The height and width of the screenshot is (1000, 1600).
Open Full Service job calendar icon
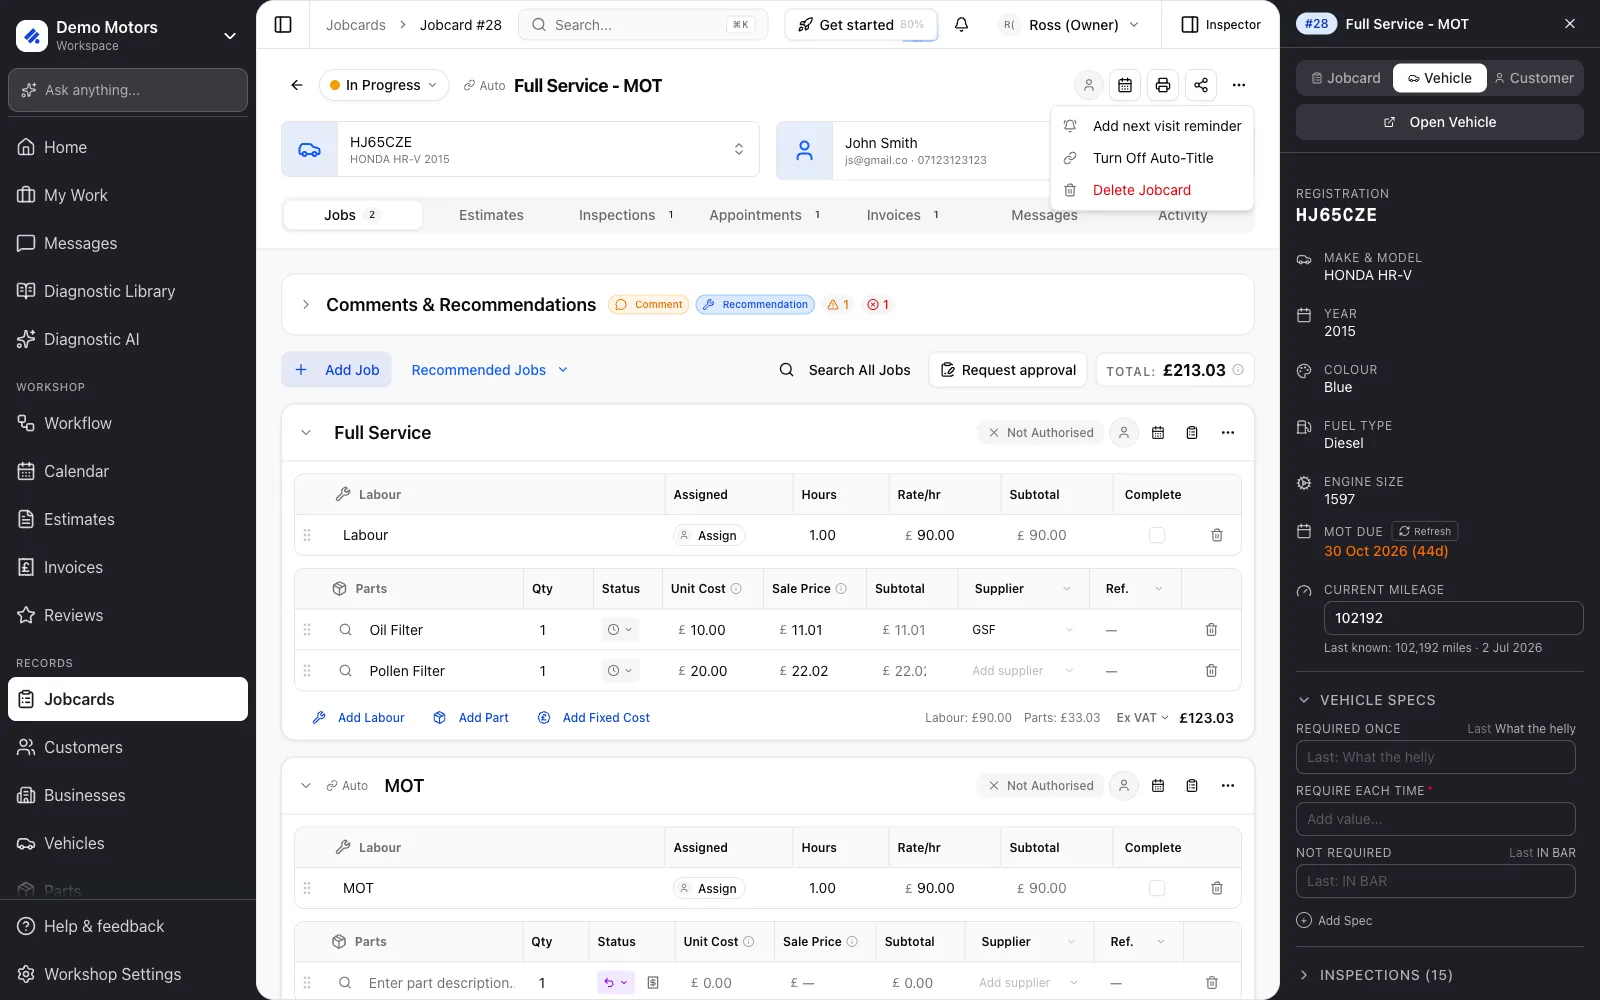point(1158,433)
